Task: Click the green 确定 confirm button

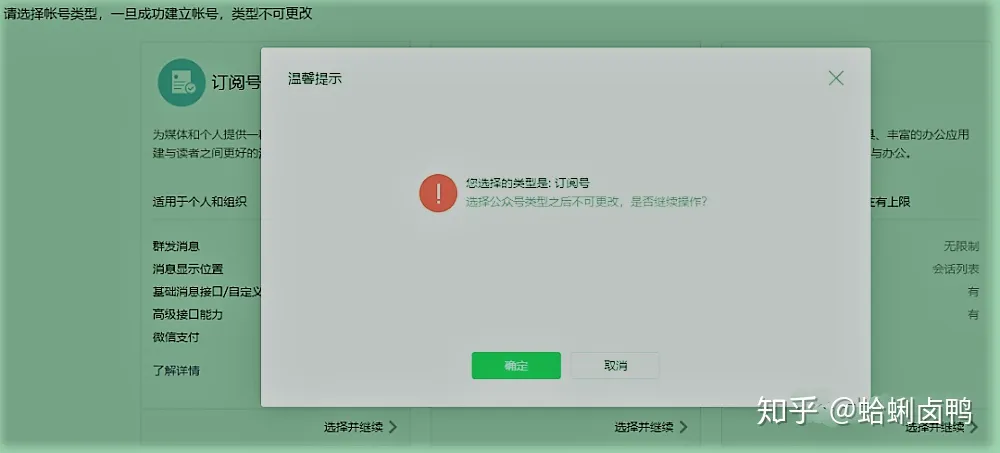Action: [x=516, y=366]
